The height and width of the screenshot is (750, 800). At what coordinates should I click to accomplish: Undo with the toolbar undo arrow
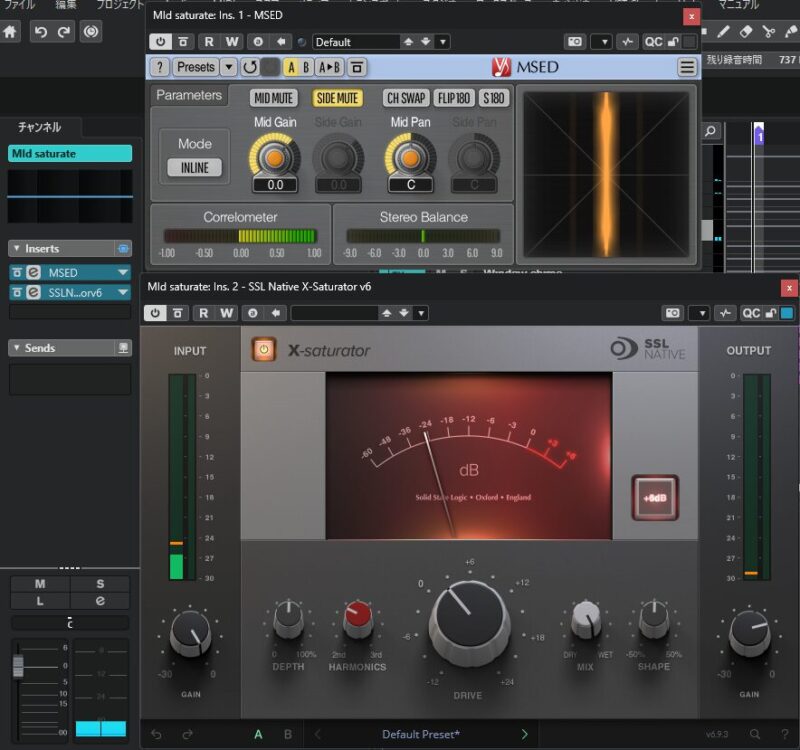[x=40, y=32]
